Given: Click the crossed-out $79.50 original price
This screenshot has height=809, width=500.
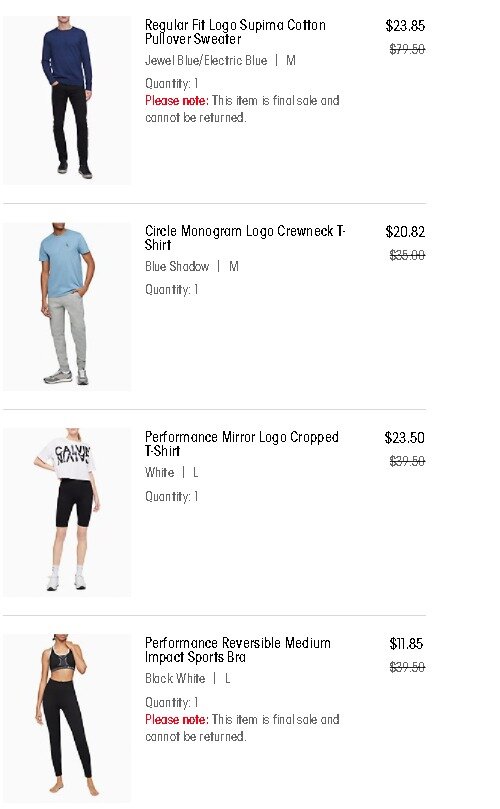Looking at the screenshot, I should point(407,49).
